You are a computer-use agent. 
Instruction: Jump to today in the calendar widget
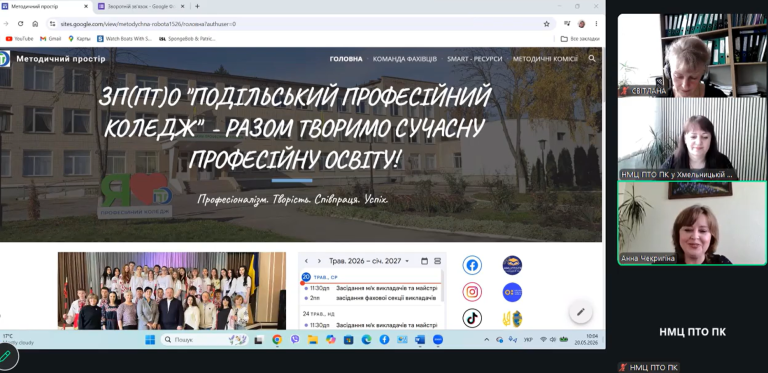(424, 261)
